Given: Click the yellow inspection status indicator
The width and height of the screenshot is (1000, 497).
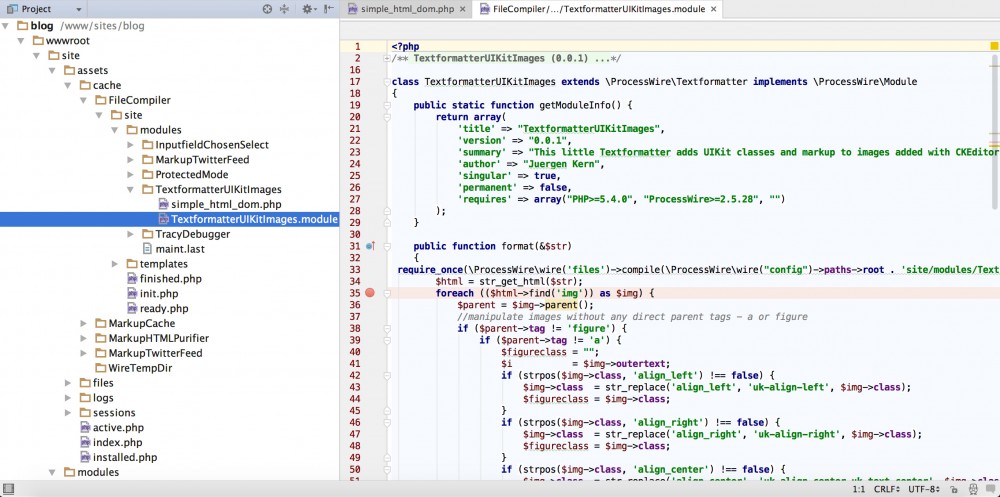Looking at the screenshot, I should pos(993,46).
